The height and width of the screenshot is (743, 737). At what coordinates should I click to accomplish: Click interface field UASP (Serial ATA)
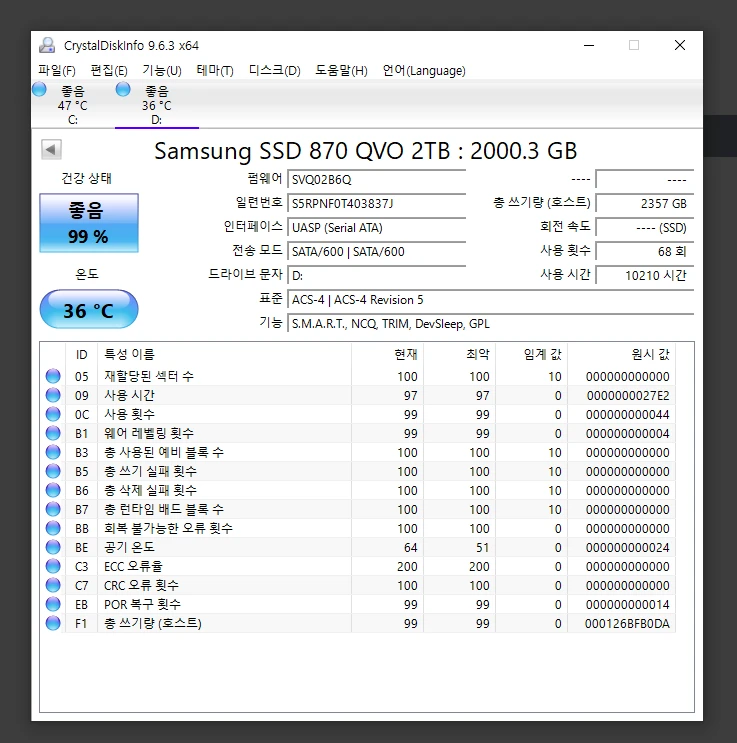click(x=377, y=227)
